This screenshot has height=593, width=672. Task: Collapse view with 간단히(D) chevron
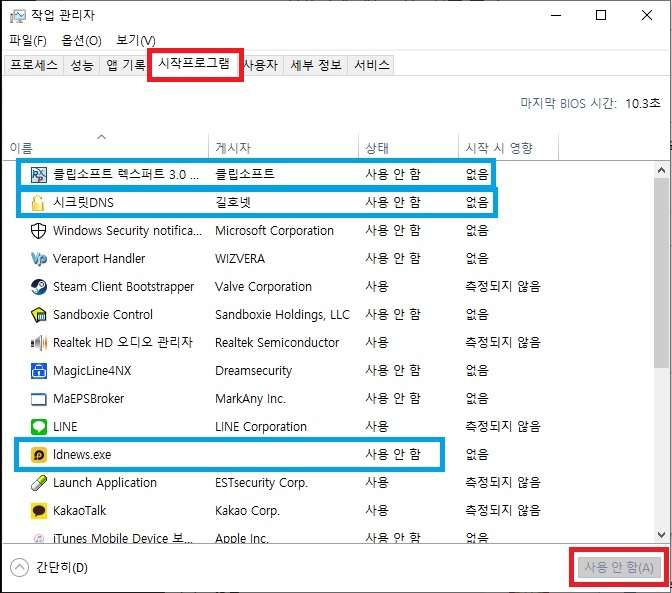pos(19,568)
